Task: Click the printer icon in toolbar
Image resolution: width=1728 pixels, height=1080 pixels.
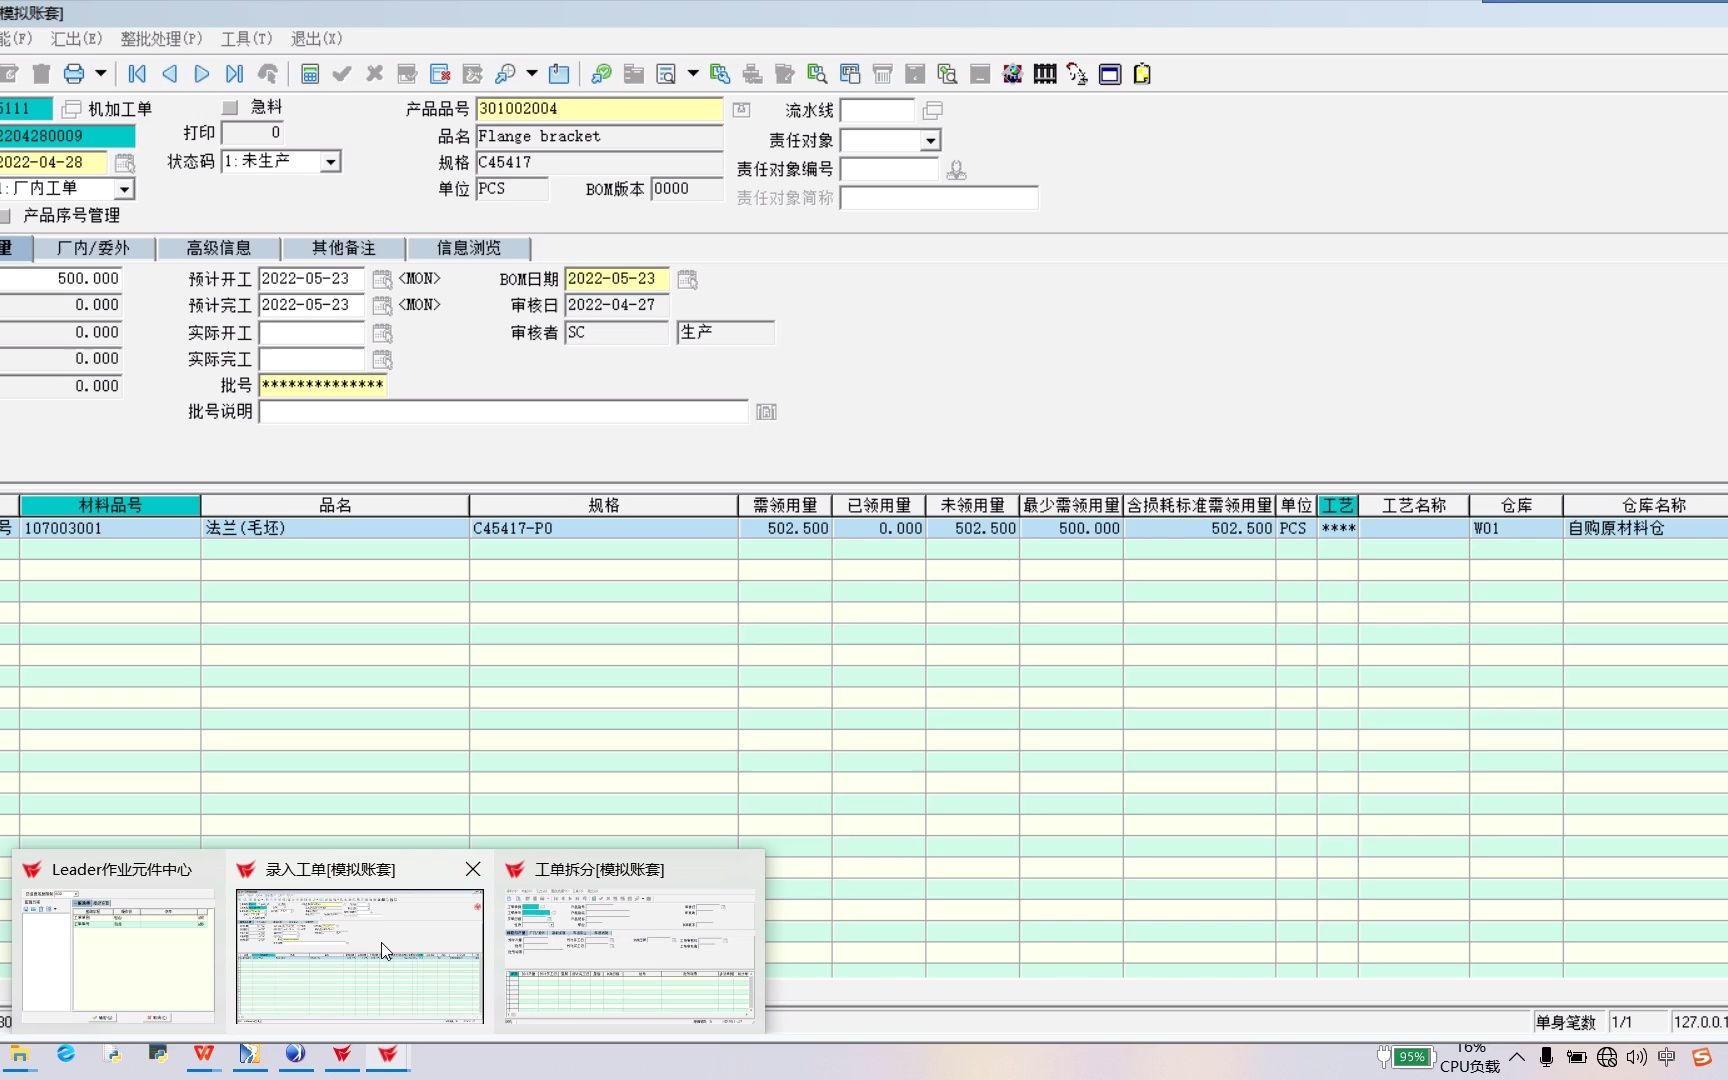Action: click(74, 74)
